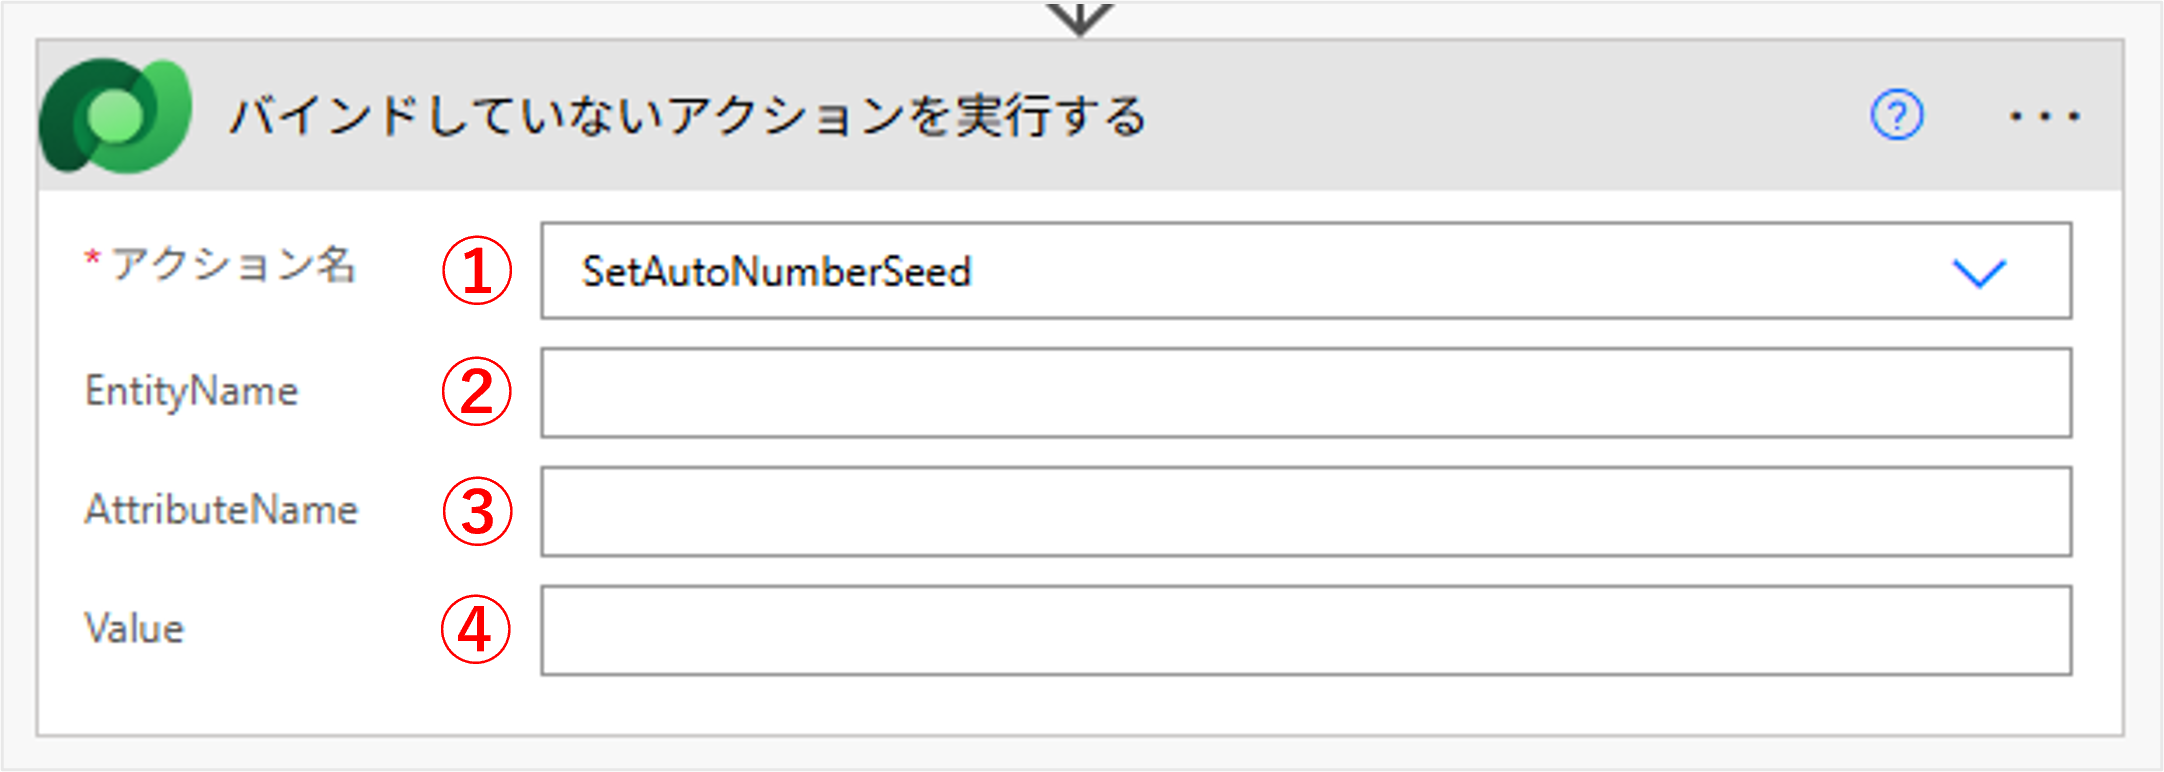Click the green Dataverse connector icon
The height and width of the screenshot is (772, 2164).
coord(115,115)
